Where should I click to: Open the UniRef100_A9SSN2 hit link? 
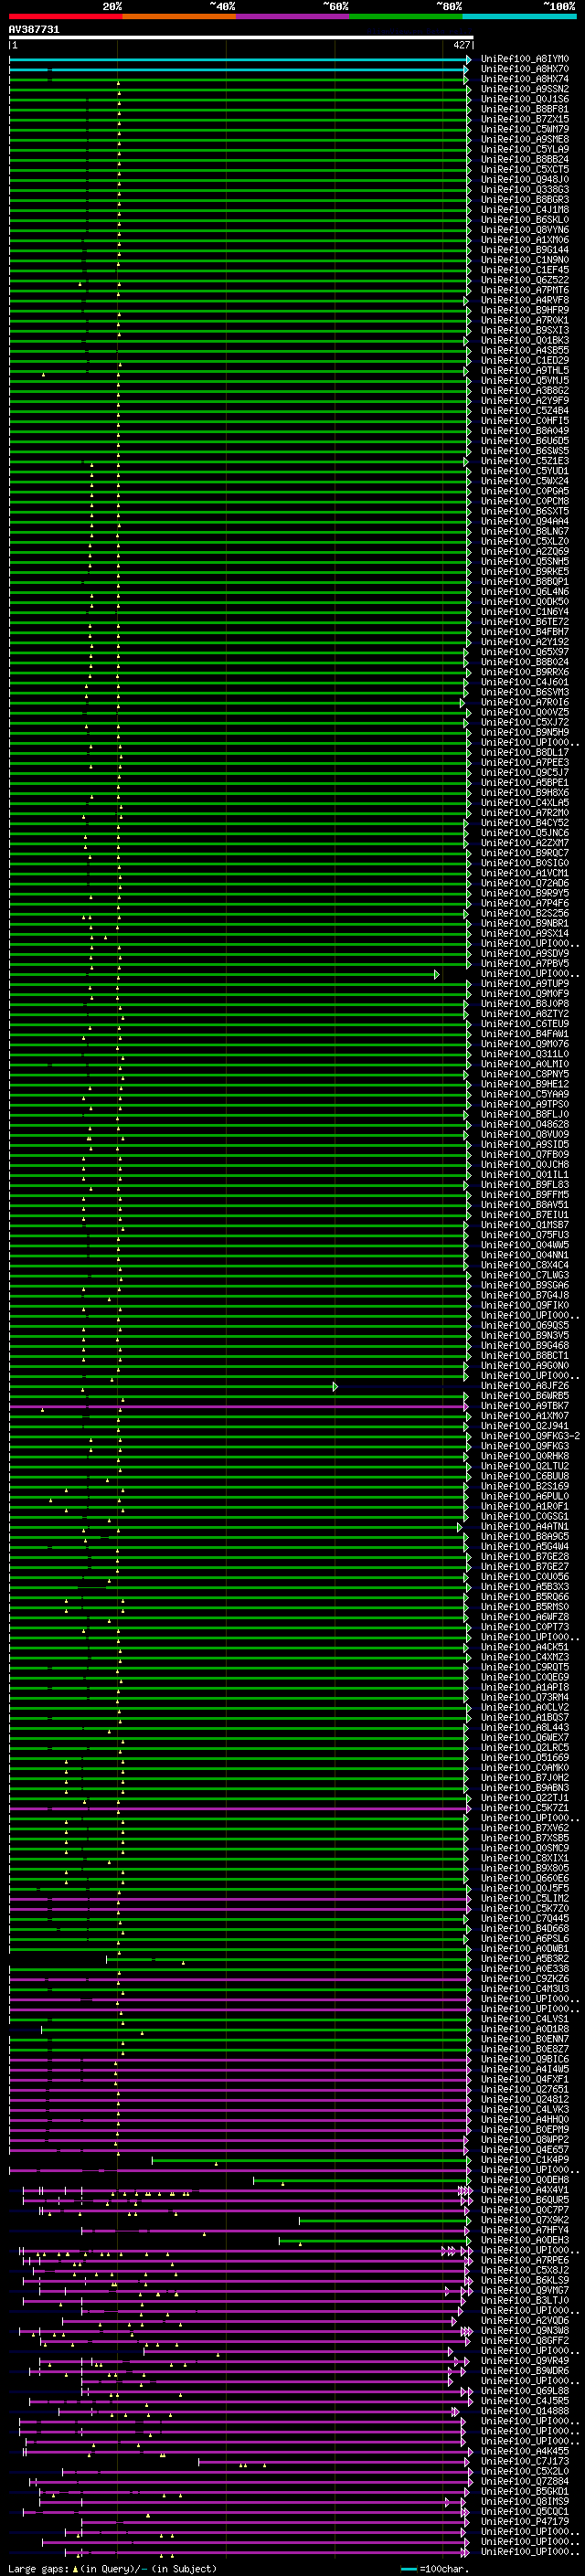[x=525, y=89]
